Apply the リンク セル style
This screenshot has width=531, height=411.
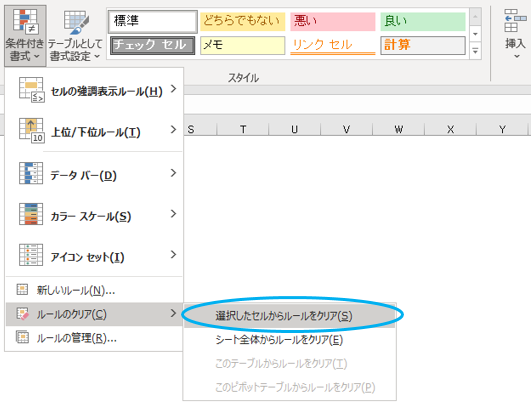[333, 45]
